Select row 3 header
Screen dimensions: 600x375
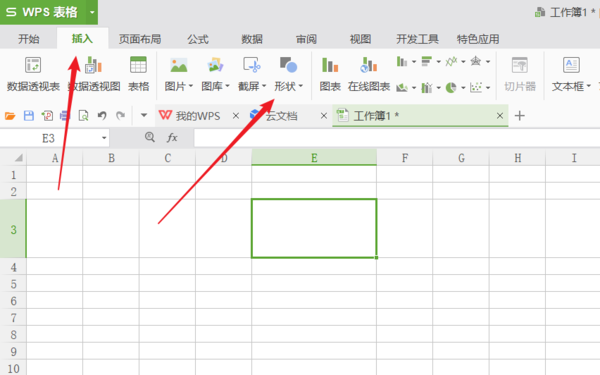coord(13,228)
